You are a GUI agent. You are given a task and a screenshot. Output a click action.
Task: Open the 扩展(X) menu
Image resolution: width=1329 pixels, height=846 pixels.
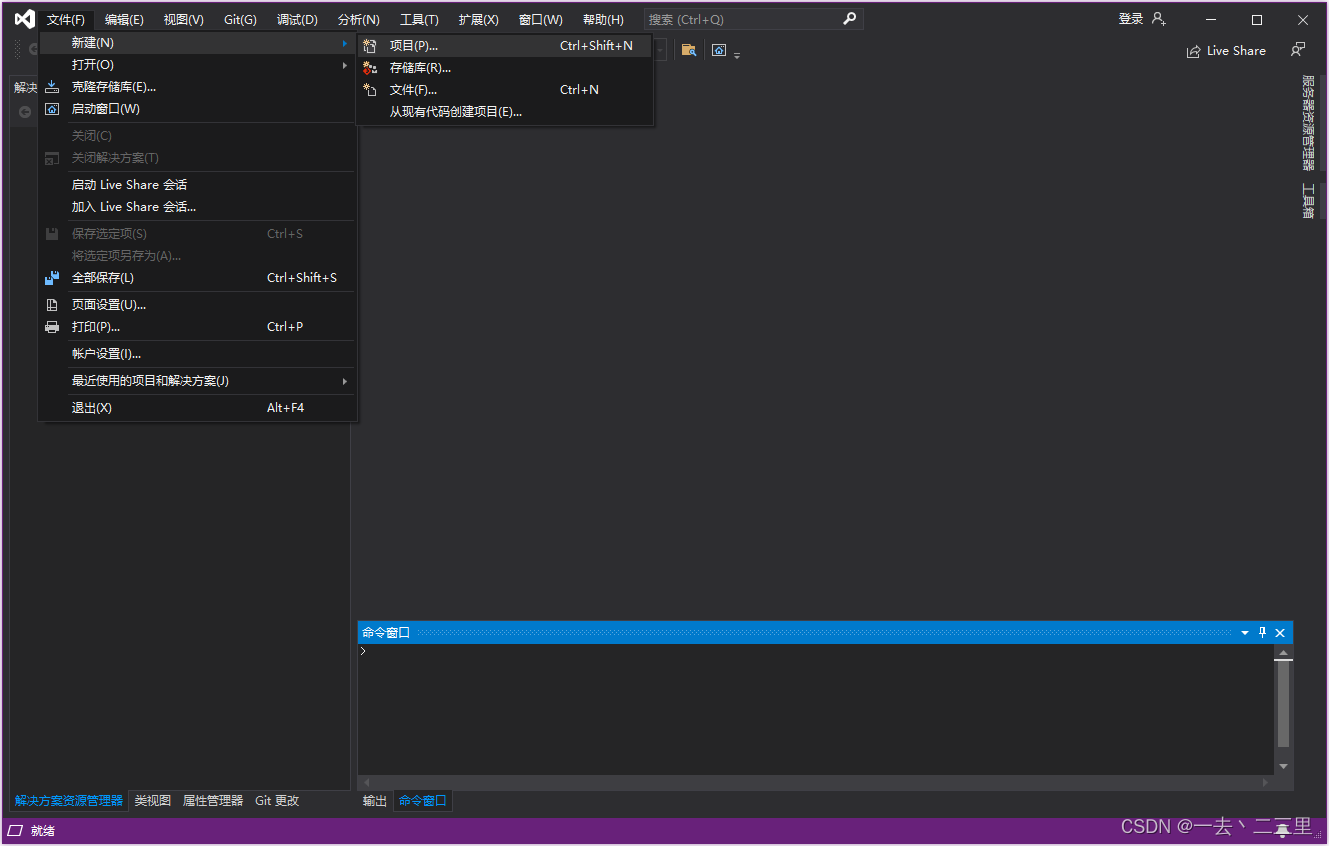point(479,20)
